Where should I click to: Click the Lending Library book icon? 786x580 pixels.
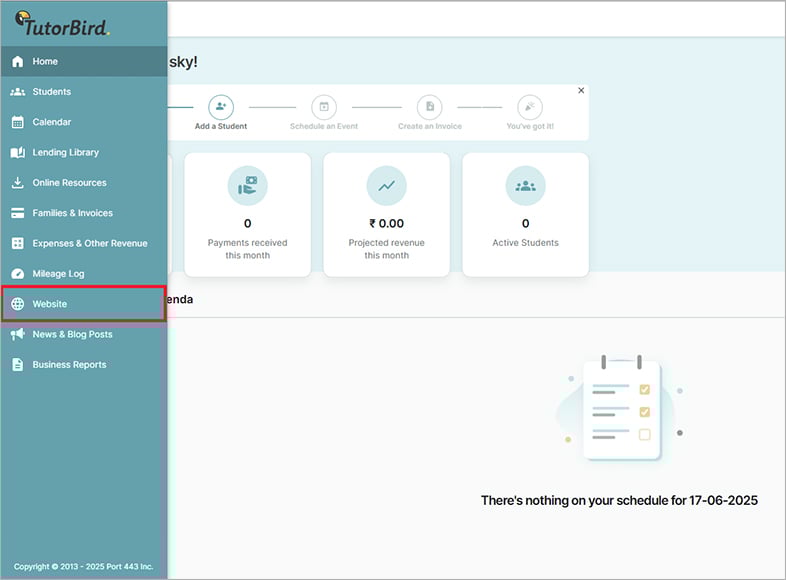pos(18,152)
